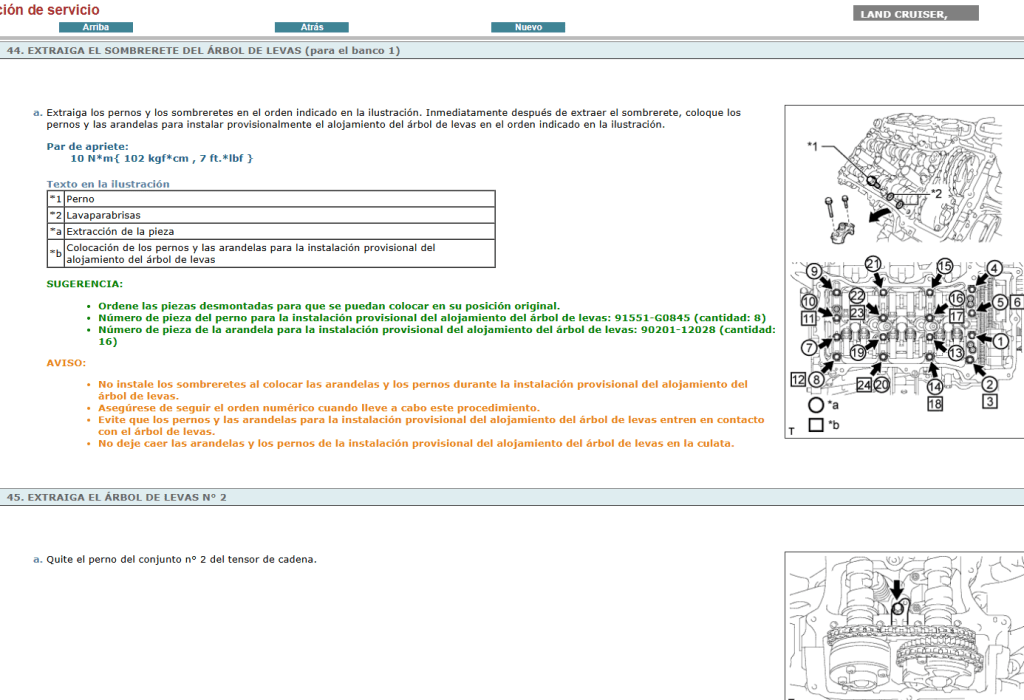Viewport: 1024px width, 700px height.
Task: Click the *1 Perno table row
Action: [270, 199]
